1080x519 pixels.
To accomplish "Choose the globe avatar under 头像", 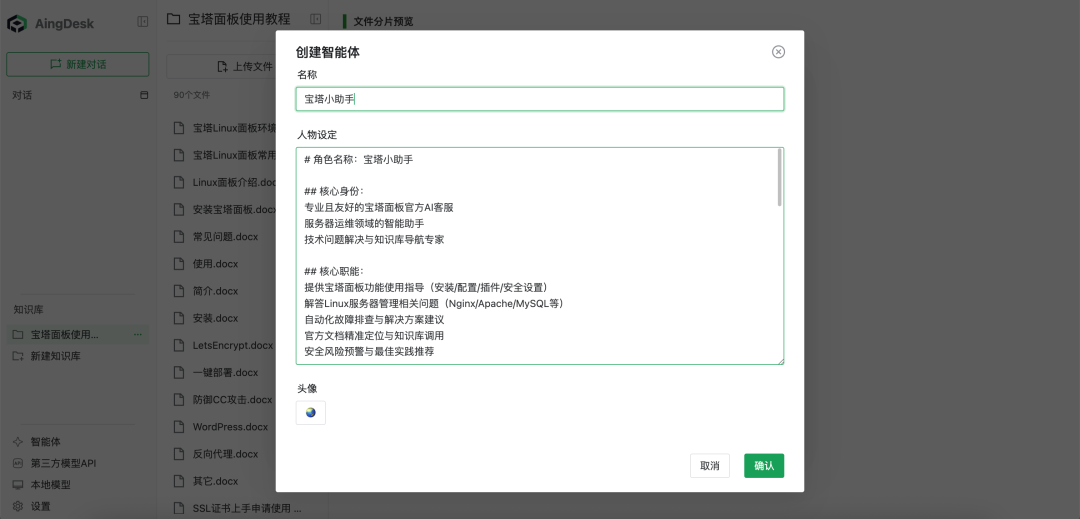I will (x=311, y=413).
